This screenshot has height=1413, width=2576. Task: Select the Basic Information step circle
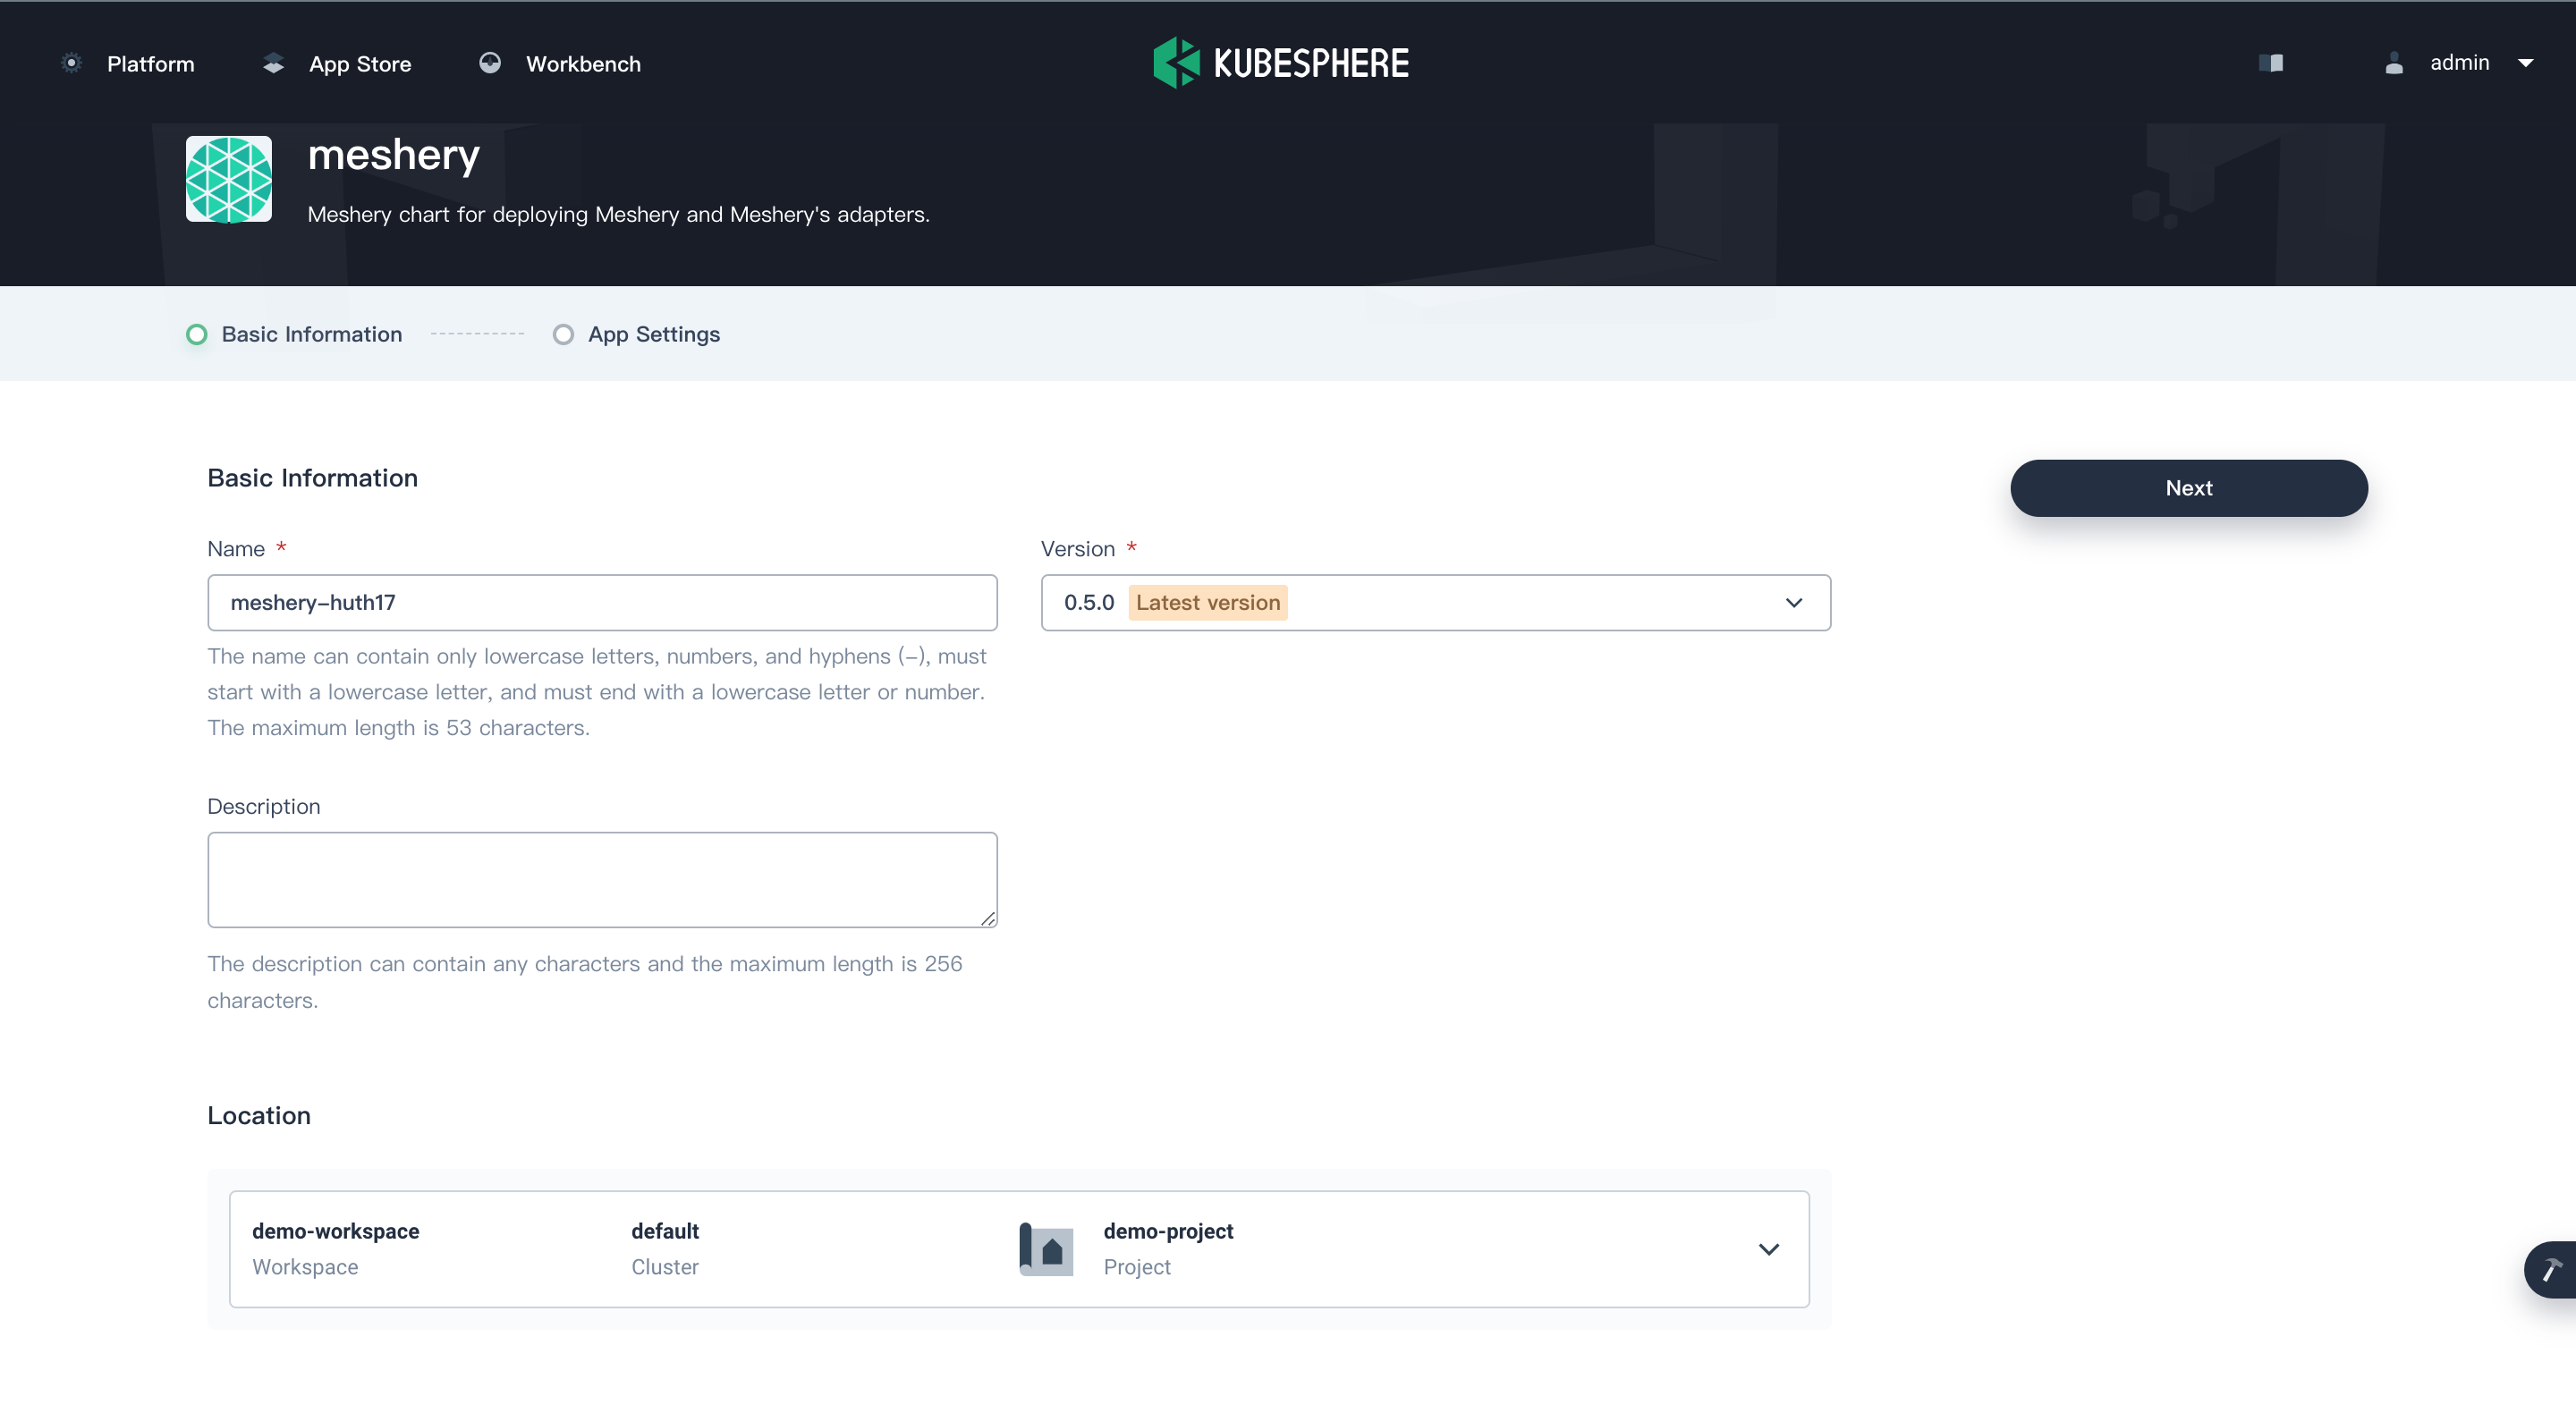click(197, 334)
